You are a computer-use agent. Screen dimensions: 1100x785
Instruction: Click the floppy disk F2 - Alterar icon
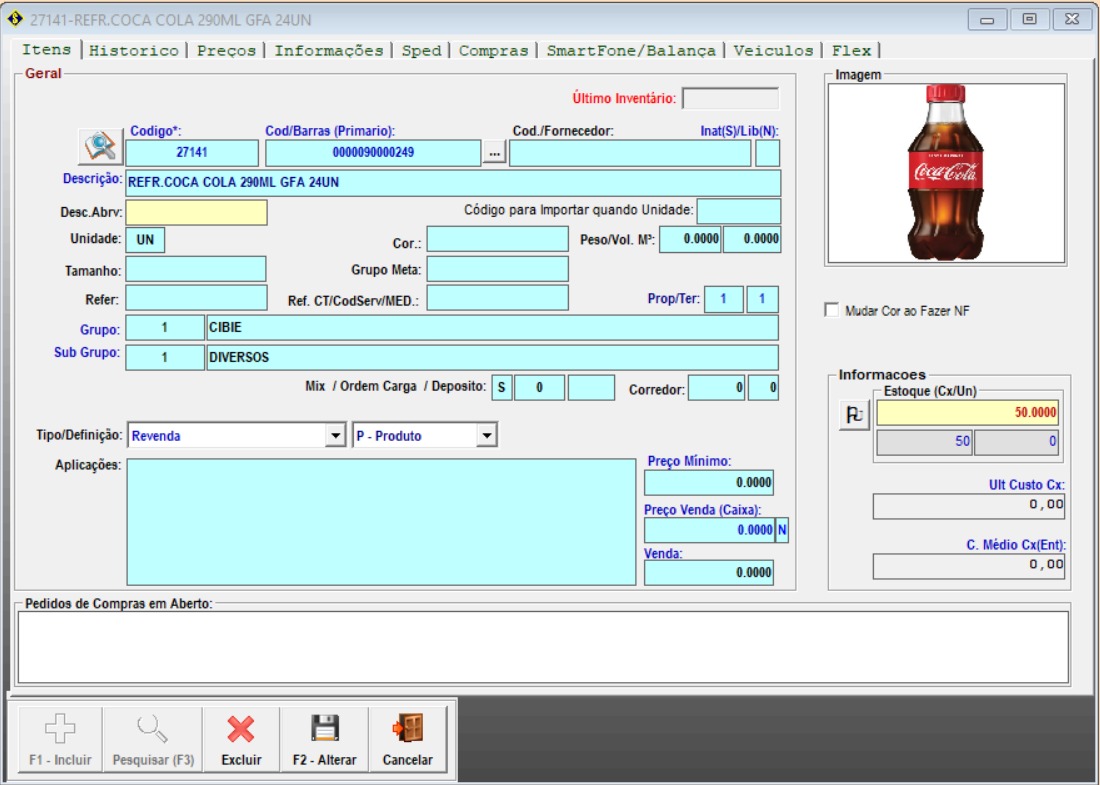click(325, 730)
